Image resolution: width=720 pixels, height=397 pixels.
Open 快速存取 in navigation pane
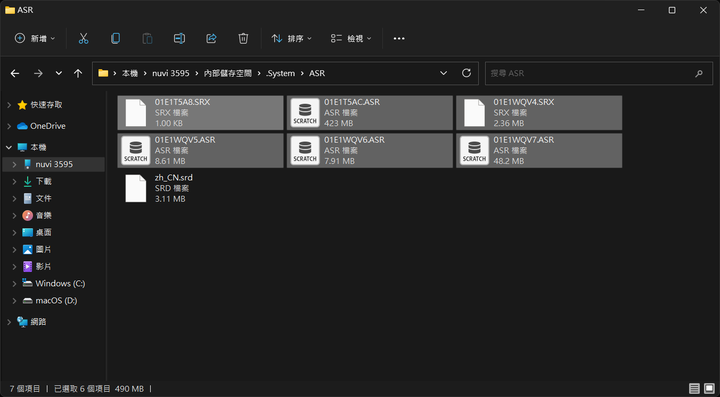(x=46, y=105)
